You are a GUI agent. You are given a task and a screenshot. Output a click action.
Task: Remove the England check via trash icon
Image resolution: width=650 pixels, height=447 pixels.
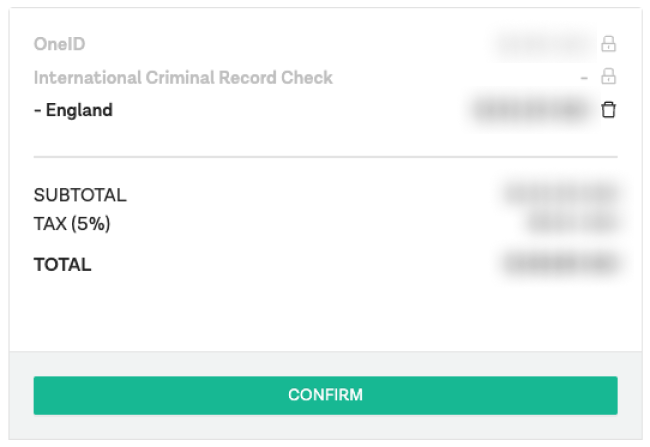[x=608, y=110]
